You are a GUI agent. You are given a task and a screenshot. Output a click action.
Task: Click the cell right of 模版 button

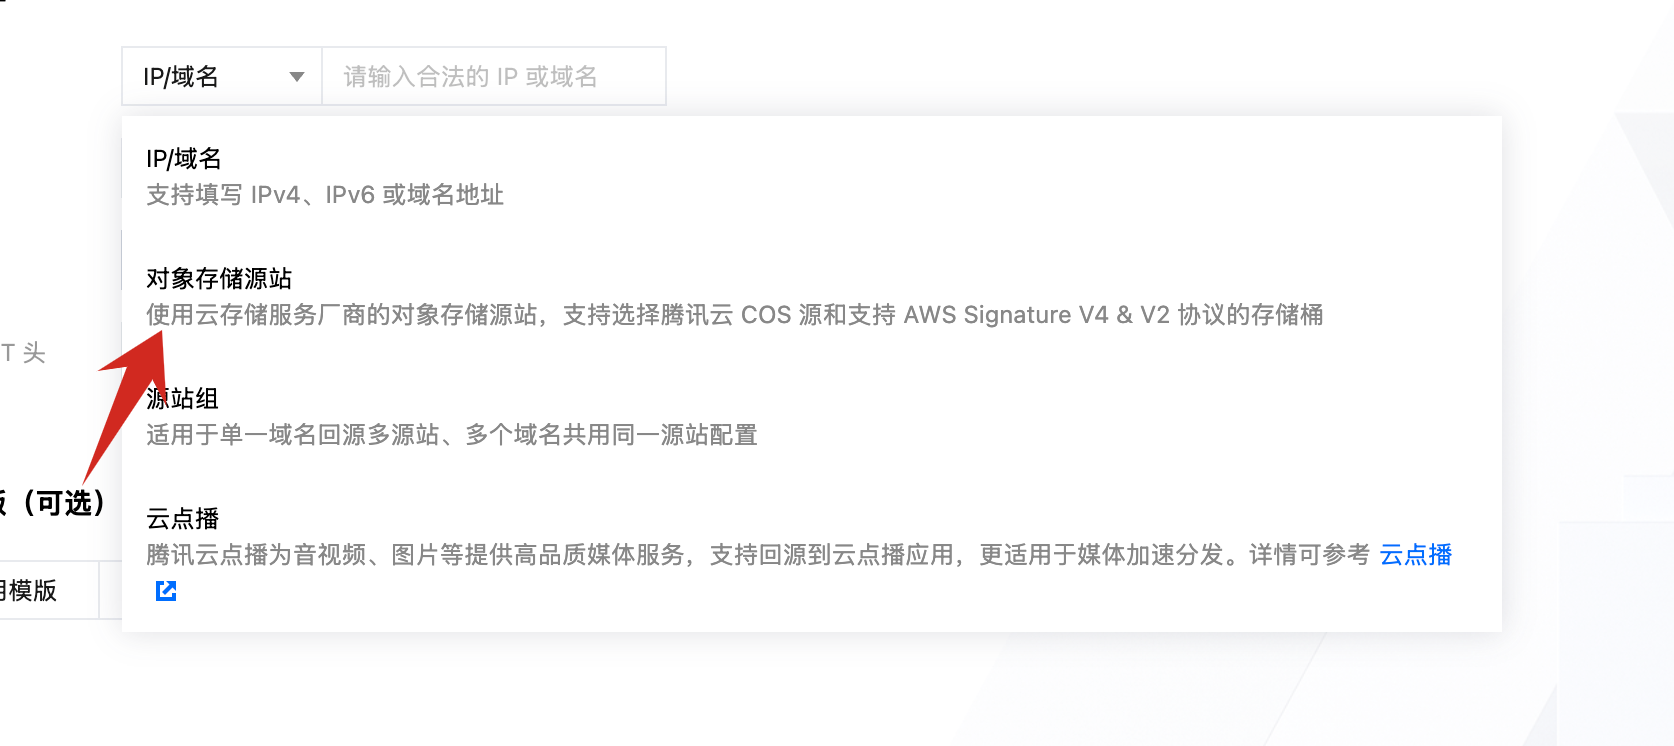coord(110,591)
